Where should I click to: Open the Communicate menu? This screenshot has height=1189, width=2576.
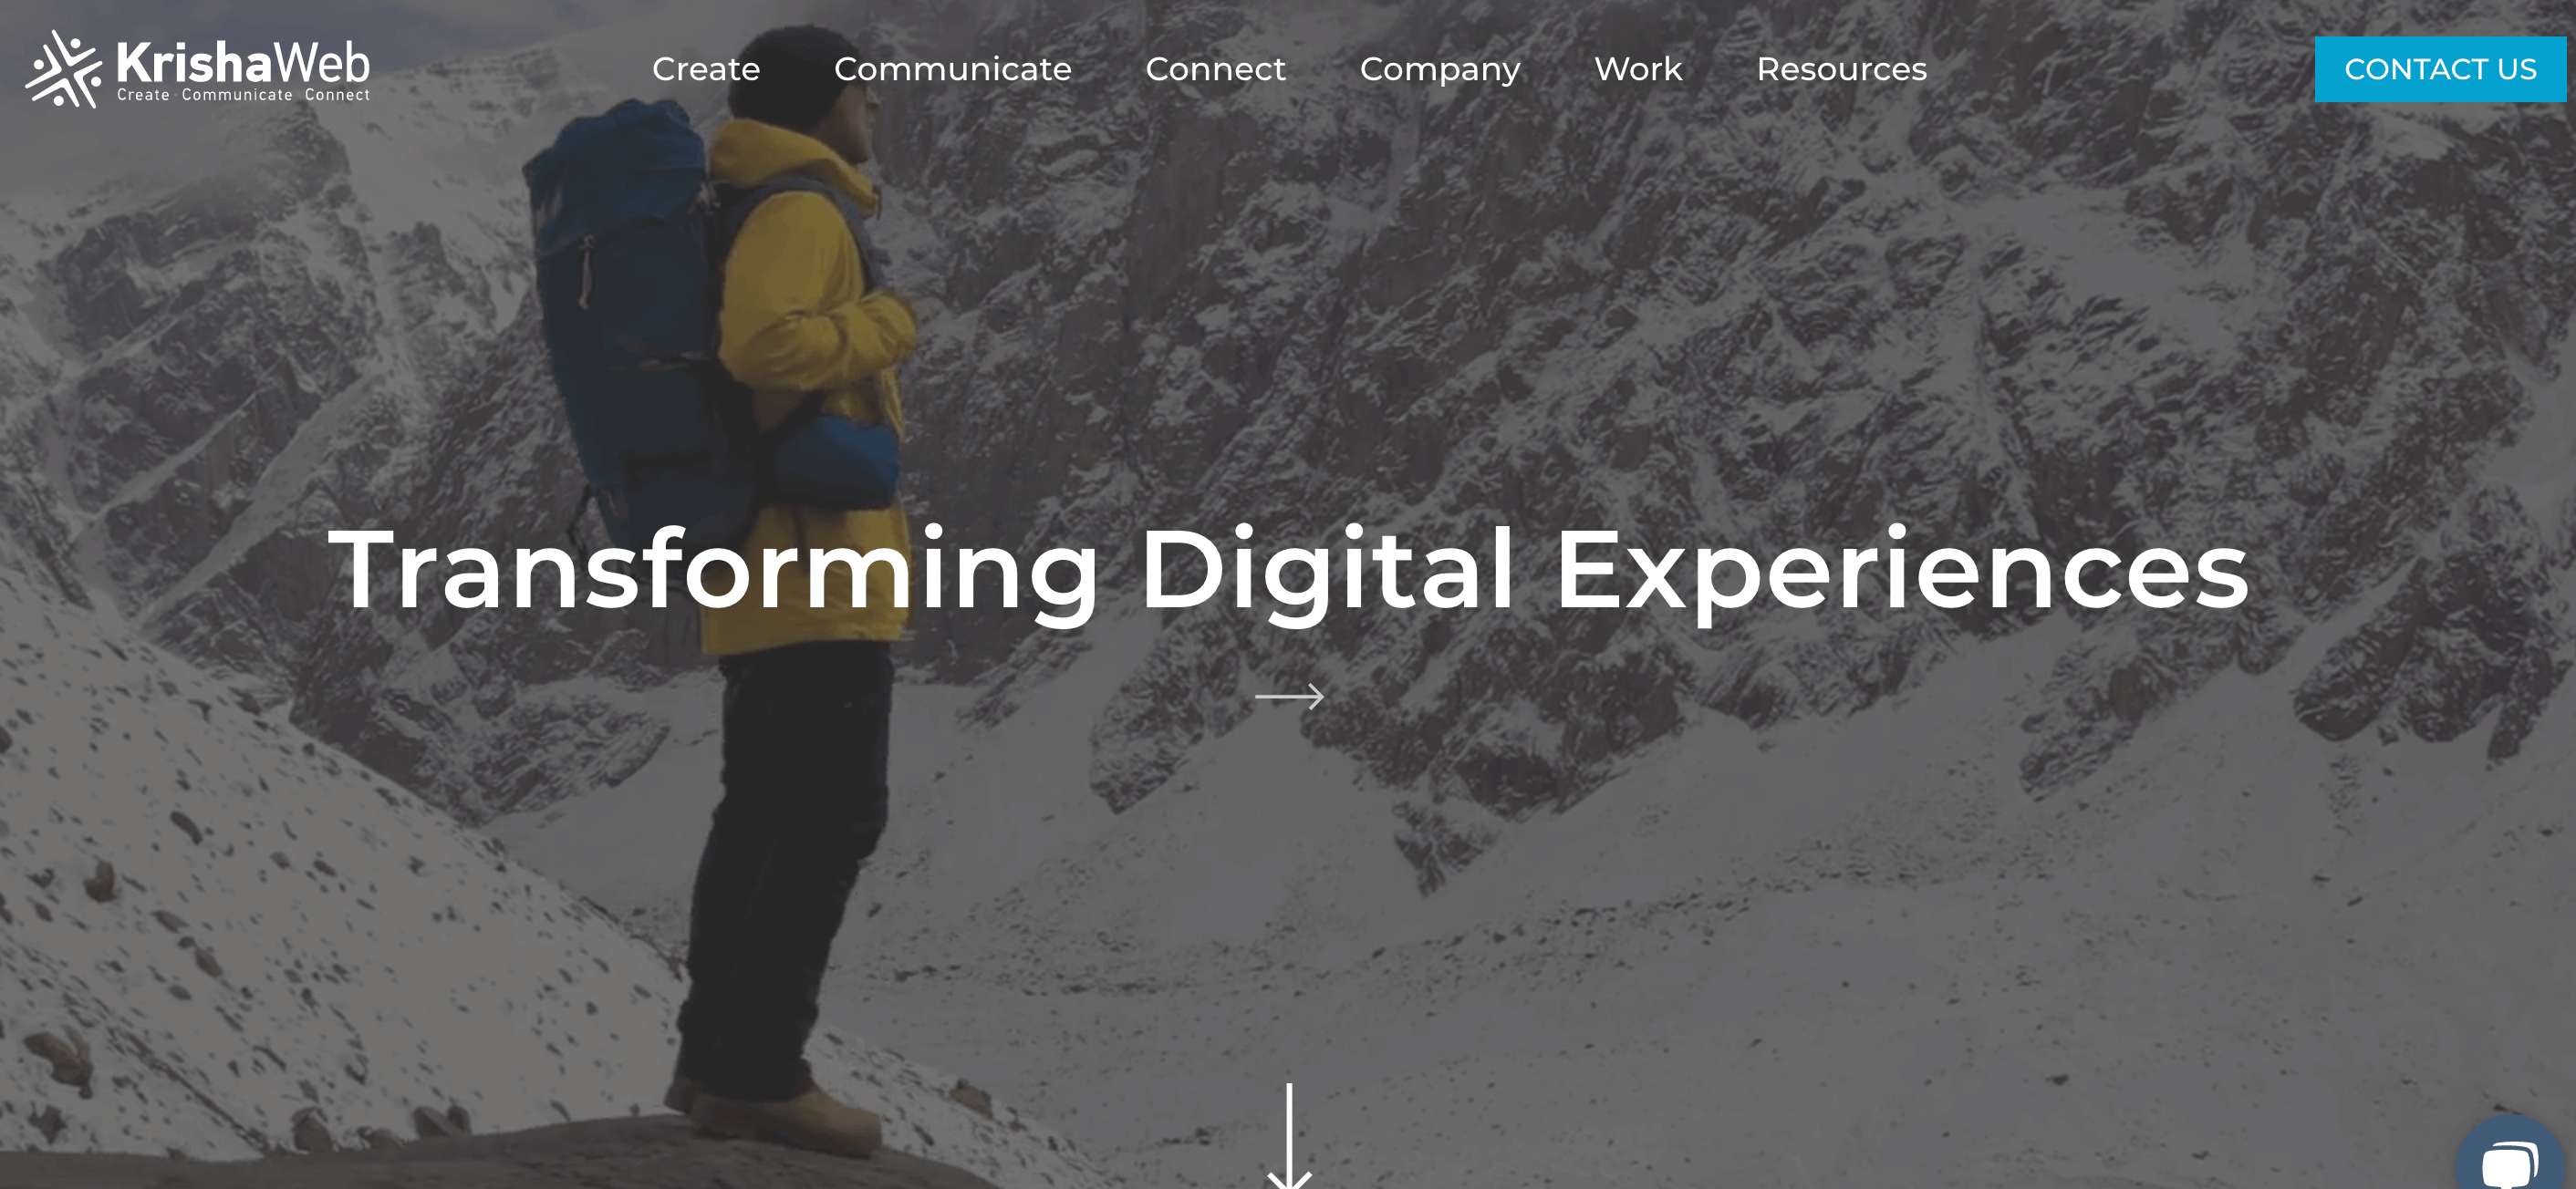click(952, 69)
